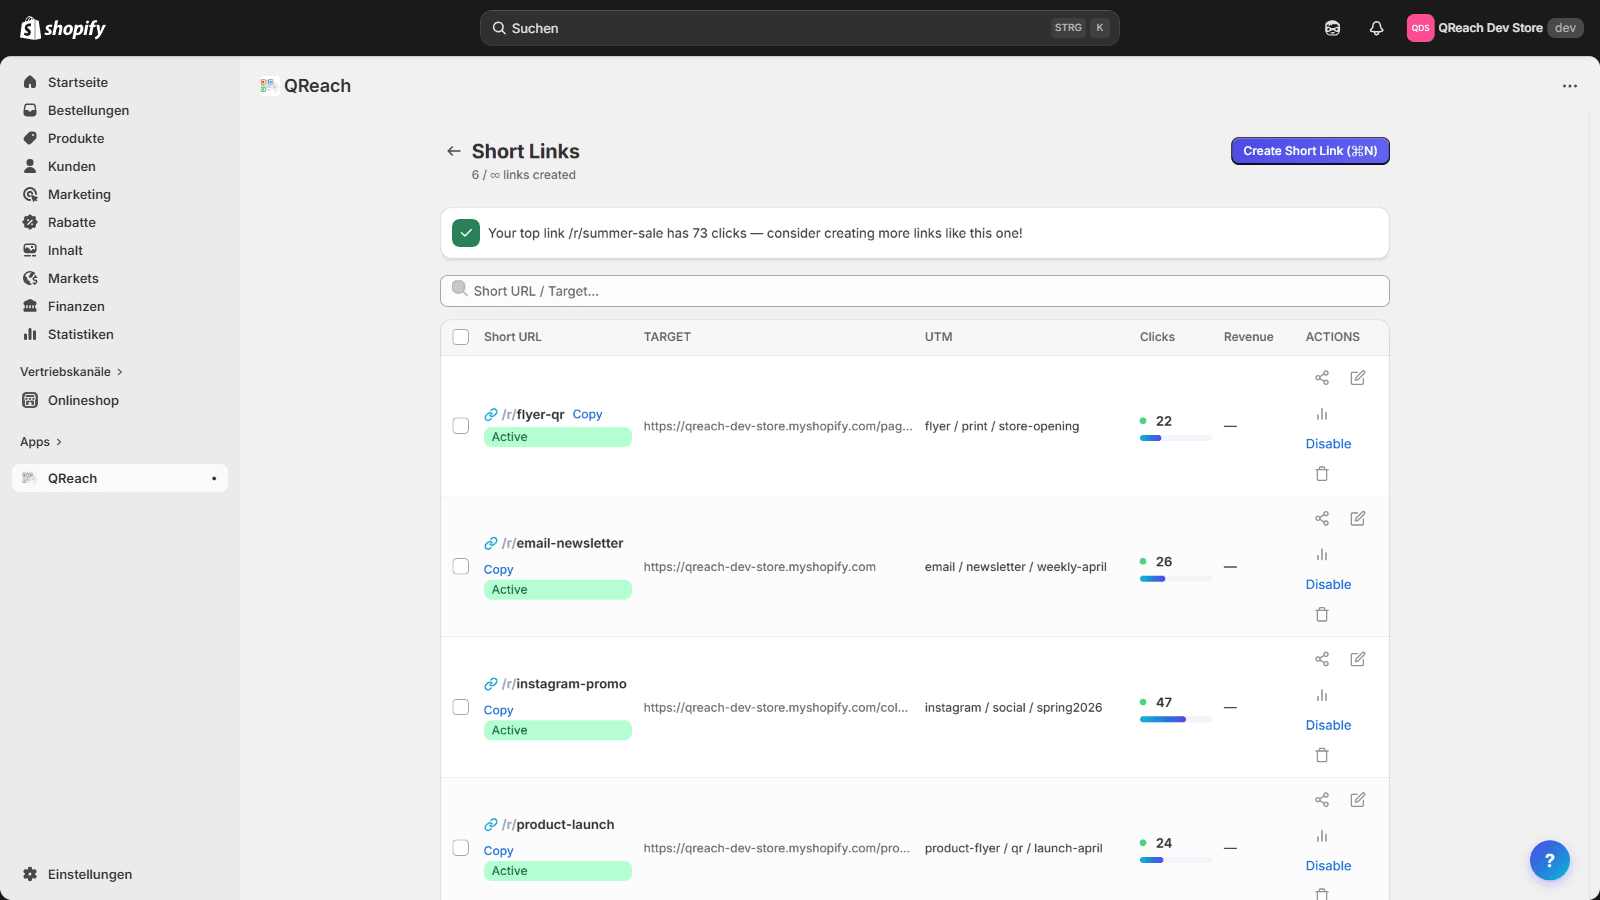
Task: Select all links with the header checkbox
Action: (460, 337)
